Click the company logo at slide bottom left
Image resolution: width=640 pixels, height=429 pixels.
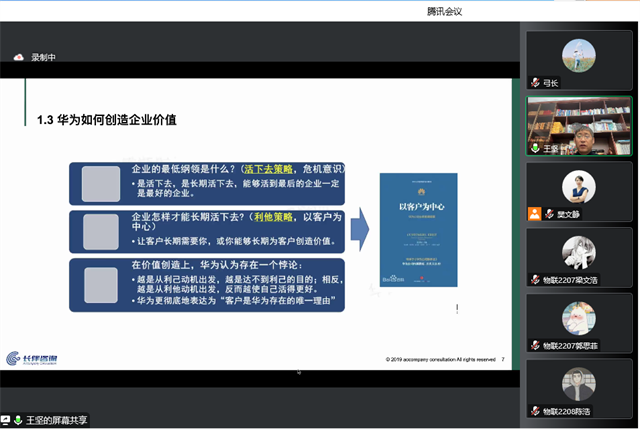pyautogui.click(x=31, y=358)
